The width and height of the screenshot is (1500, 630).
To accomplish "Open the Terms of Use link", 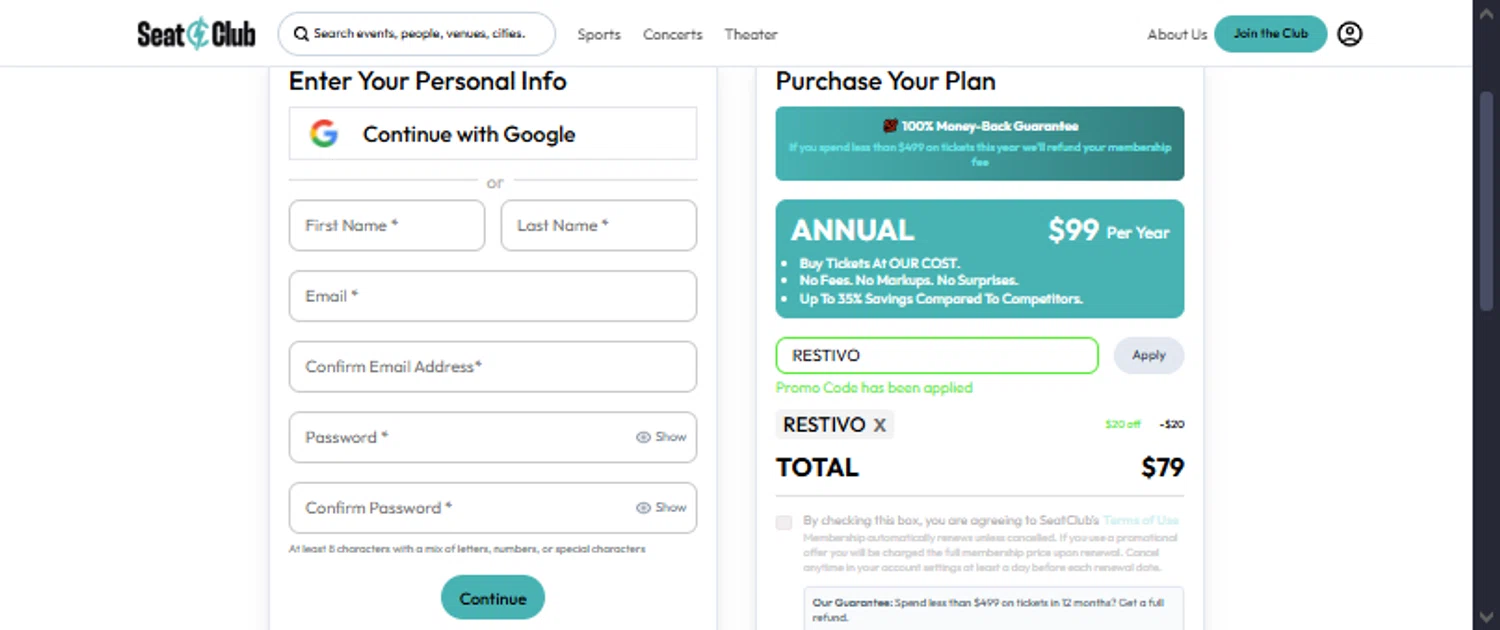I will point(1140,520).
